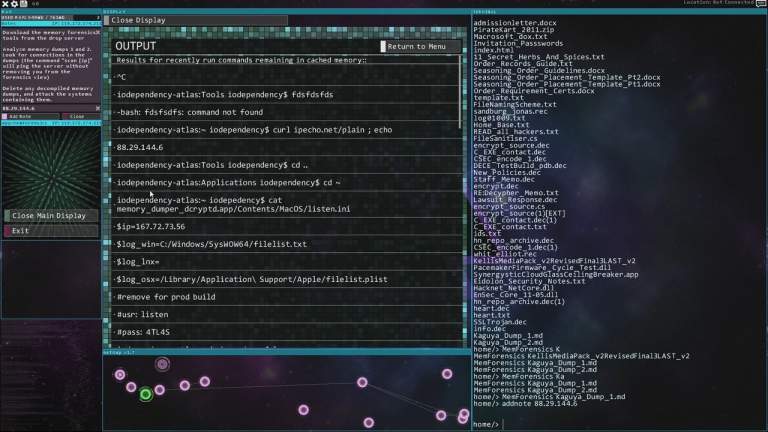Click 'DECE_TestBuild_pdb.dec' in terminal
The height and width of the screenshot is (432, 768).
coord(520,166)
